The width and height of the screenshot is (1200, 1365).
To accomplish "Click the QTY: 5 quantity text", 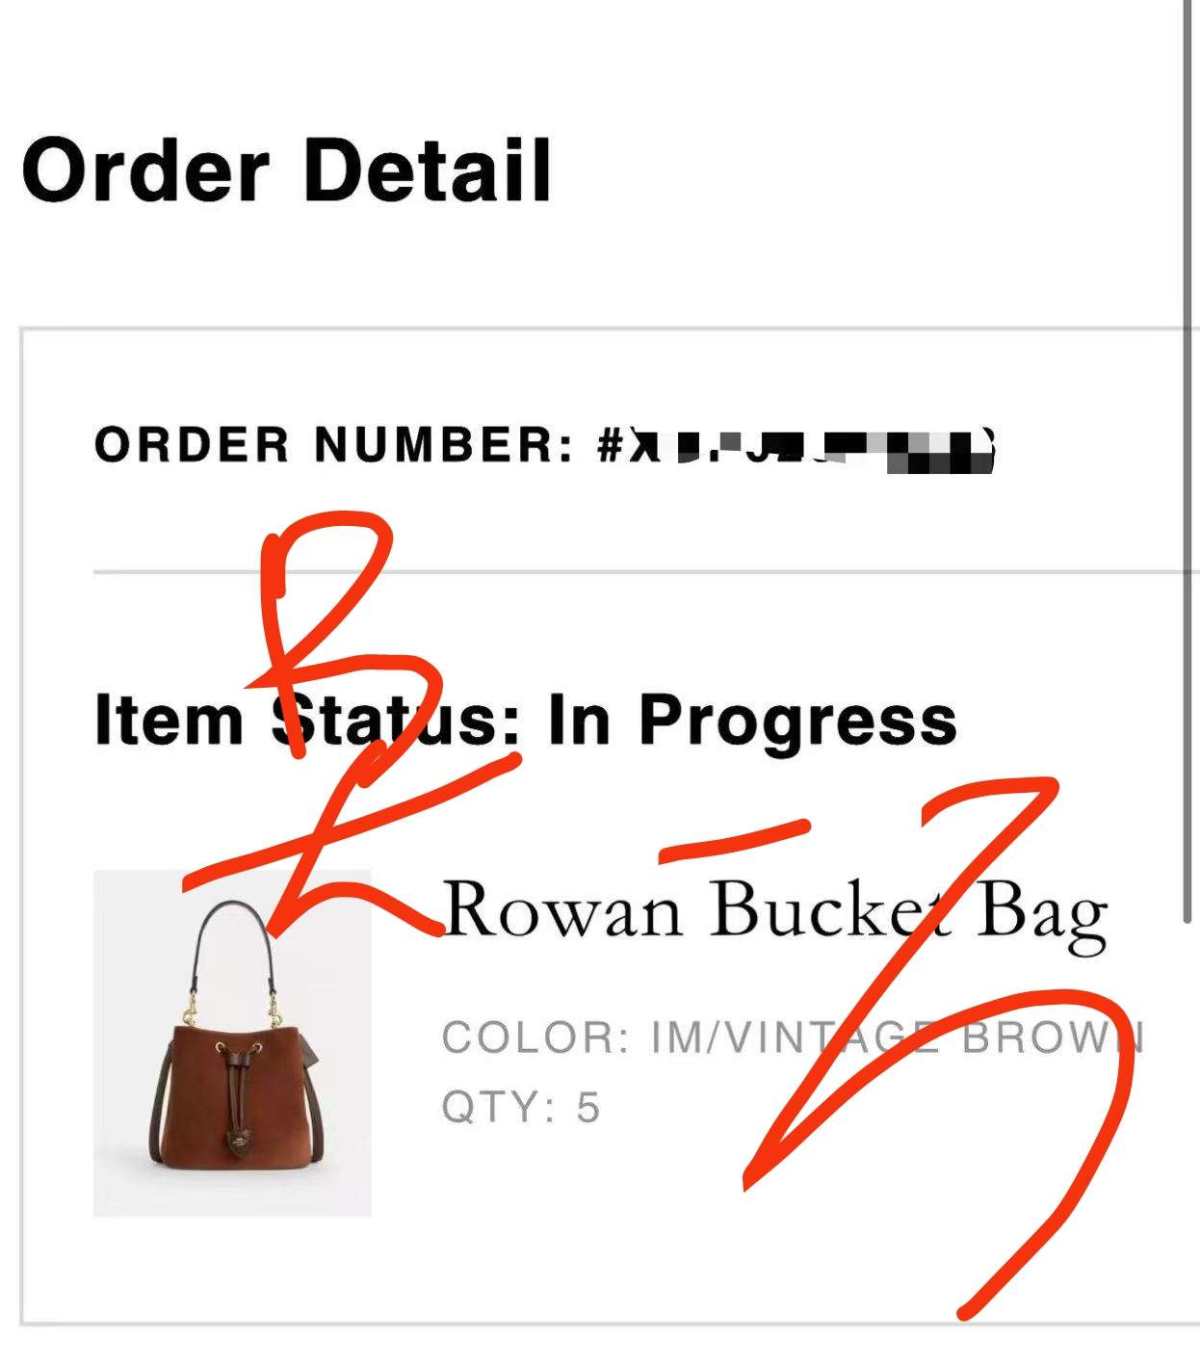I will [521, 1108].
